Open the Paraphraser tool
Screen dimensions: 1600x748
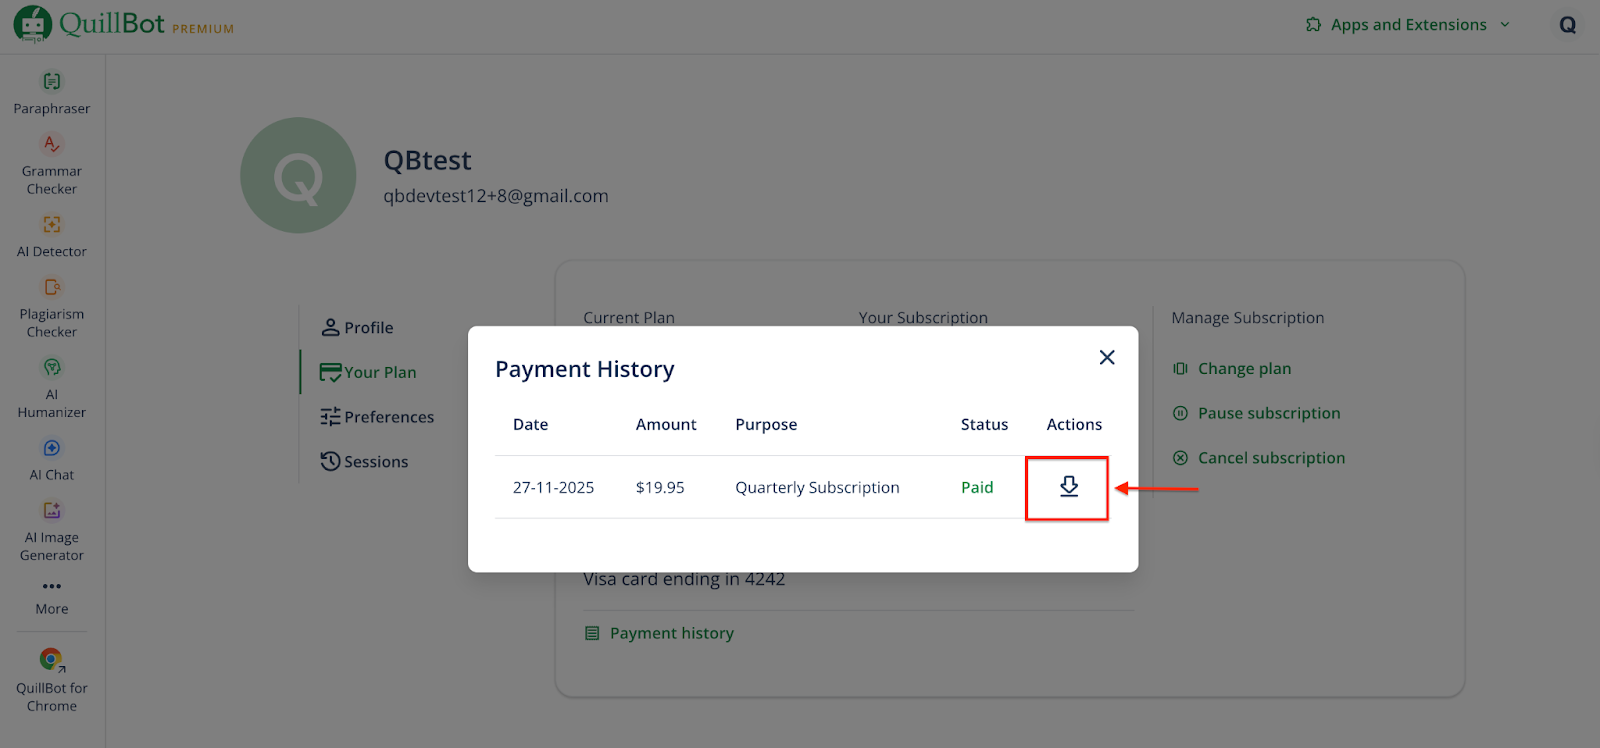click(52, 92)
